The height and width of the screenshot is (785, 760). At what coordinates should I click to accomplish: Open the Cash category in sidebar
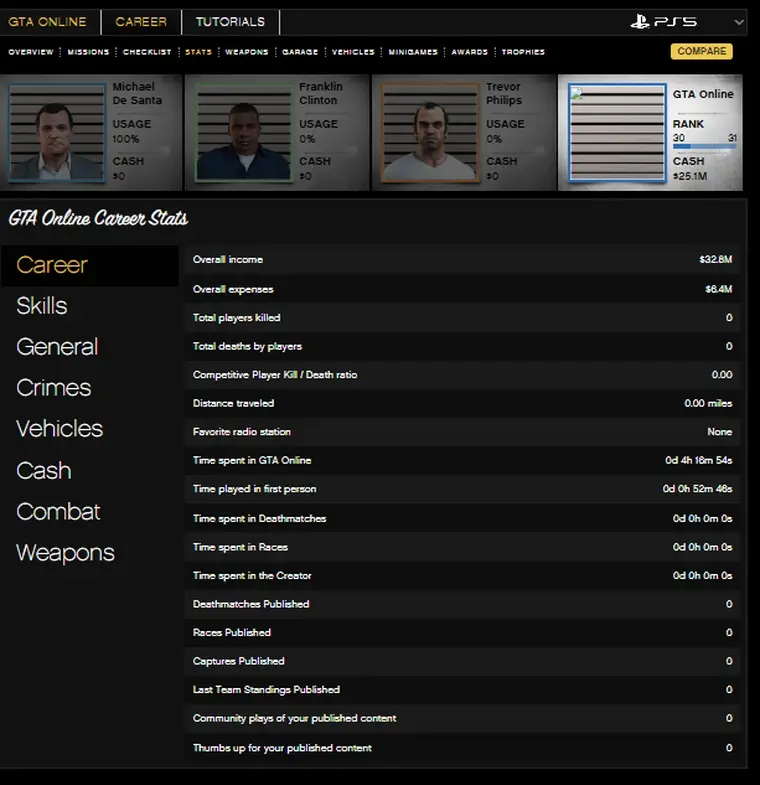click(x=44, y=471)
